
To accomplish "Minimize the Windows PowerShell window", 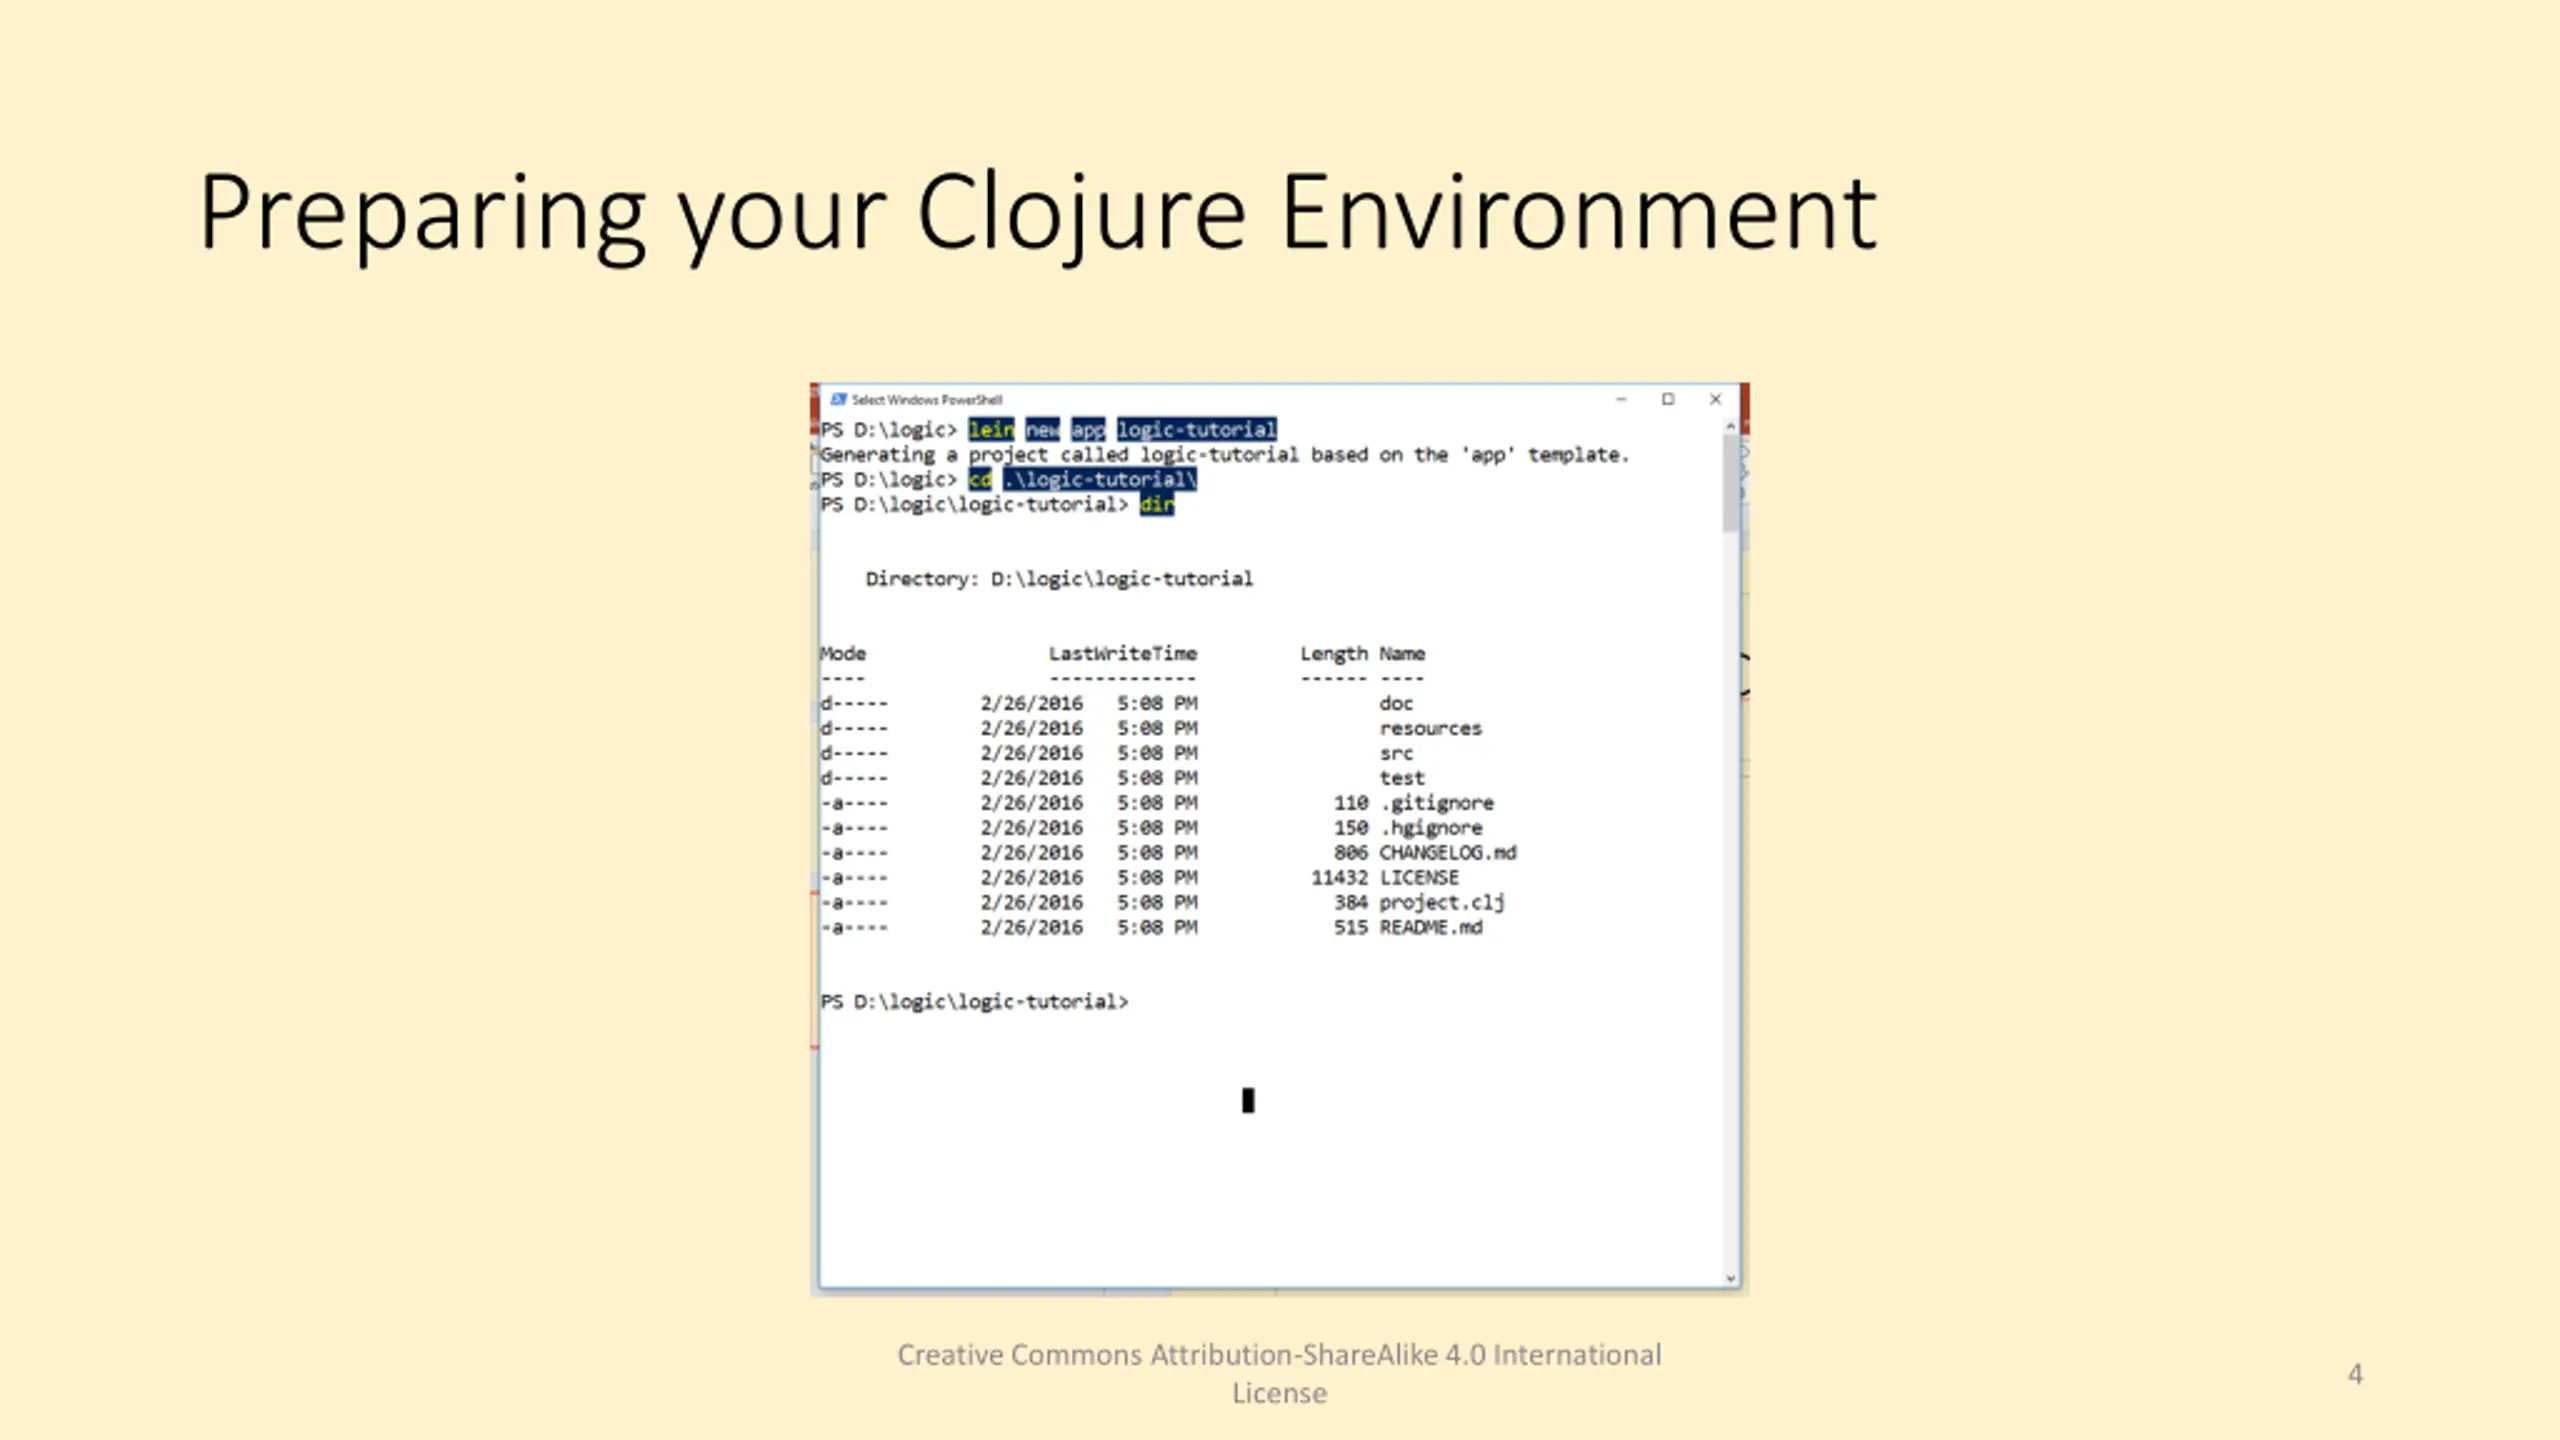I will point(1621,399).
